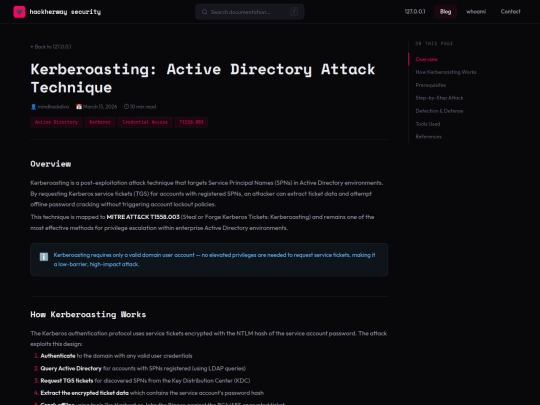
Task: Click the ON THIS PAGE label
Action: [x=434, y=43]
